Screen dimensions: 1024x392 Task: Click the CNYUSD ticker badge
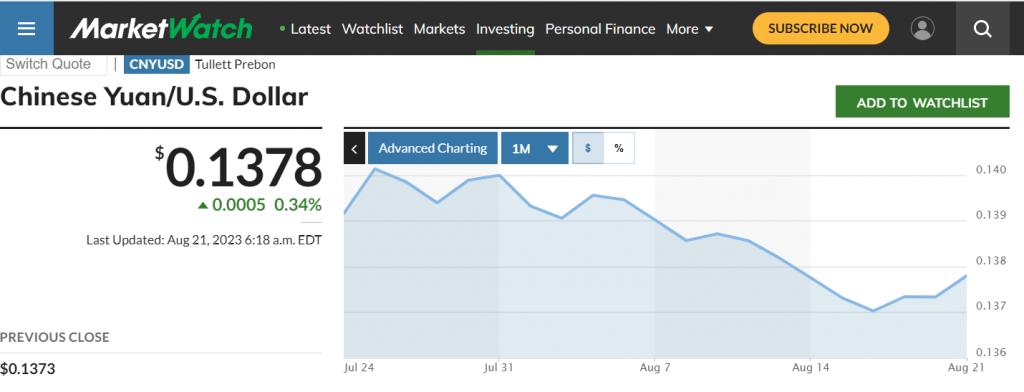point(157,65)
